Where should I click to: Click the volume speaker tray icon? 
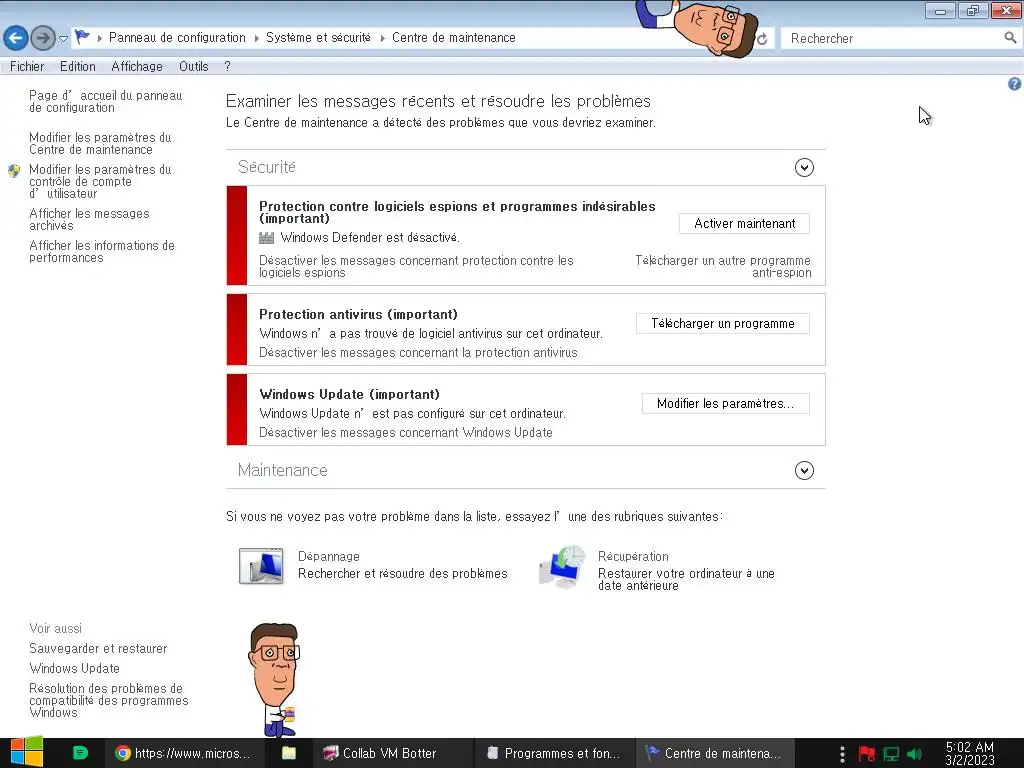[x=914, y=754]
